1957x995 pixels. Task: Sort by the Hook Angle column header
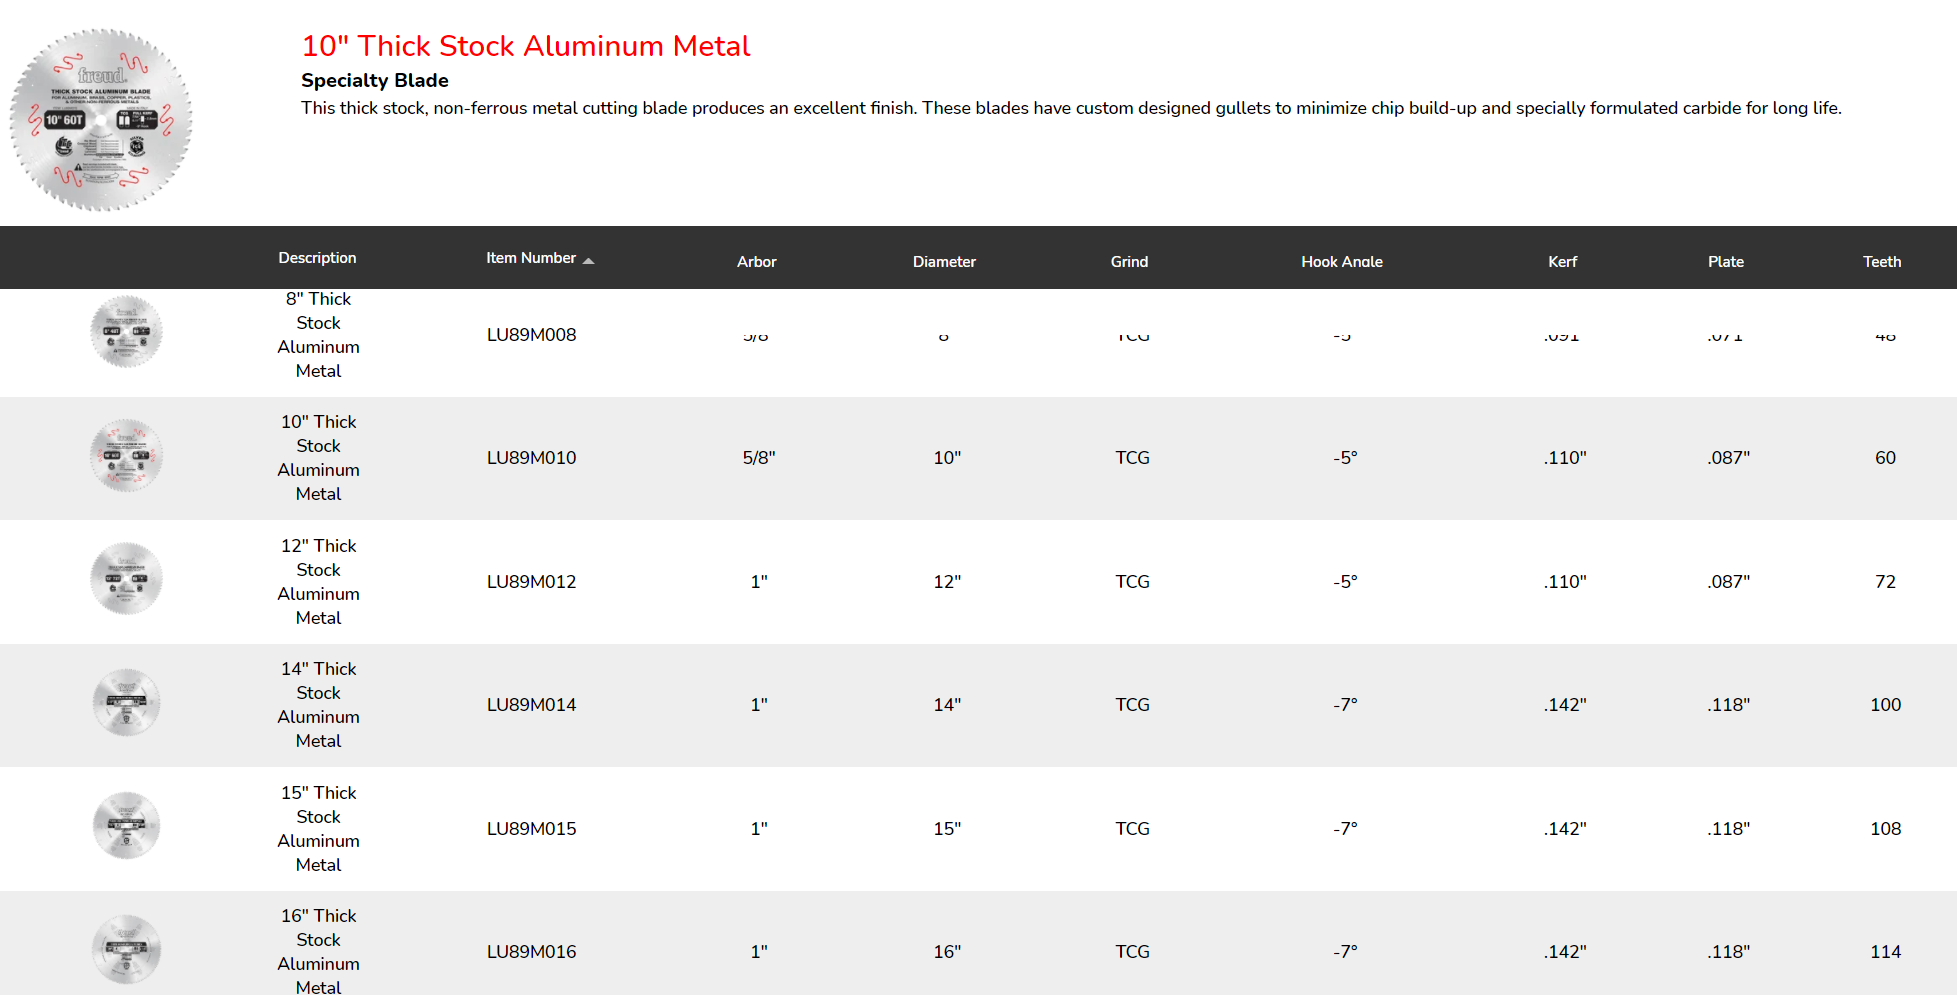tap(1342, 262)
